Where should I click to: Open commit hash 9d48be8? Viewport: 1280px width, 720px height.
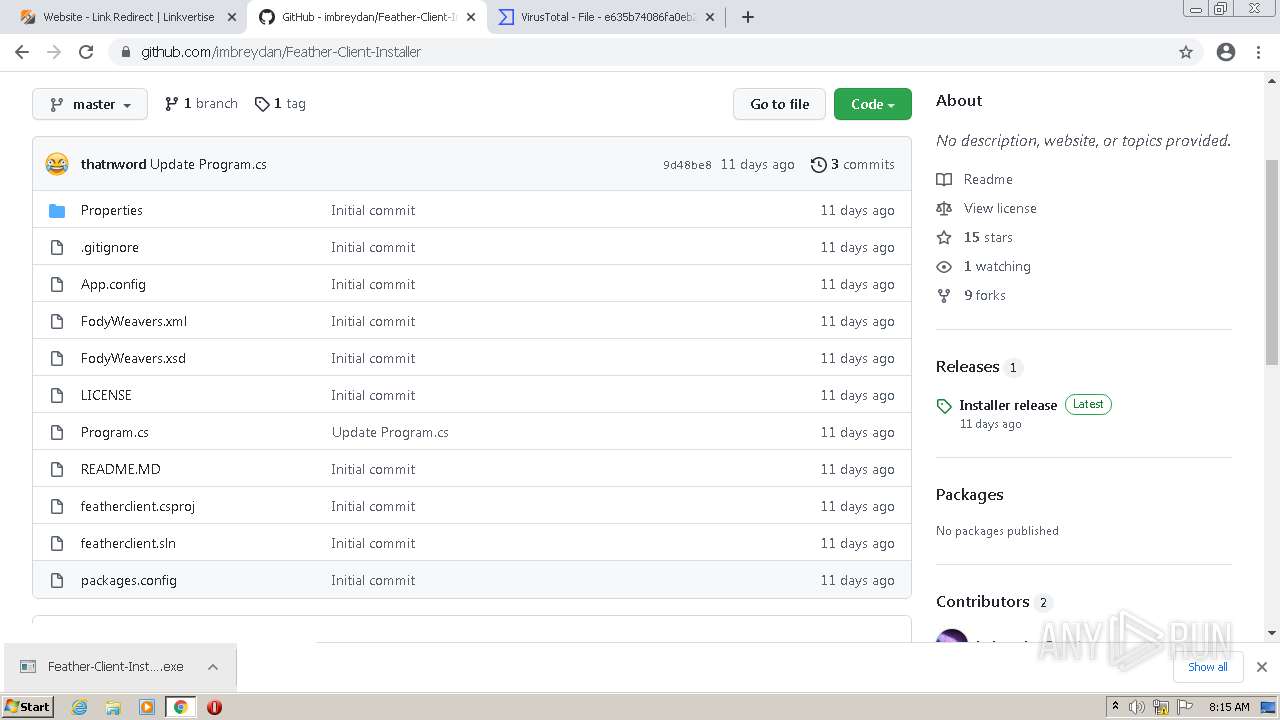[x=687, y=165]
